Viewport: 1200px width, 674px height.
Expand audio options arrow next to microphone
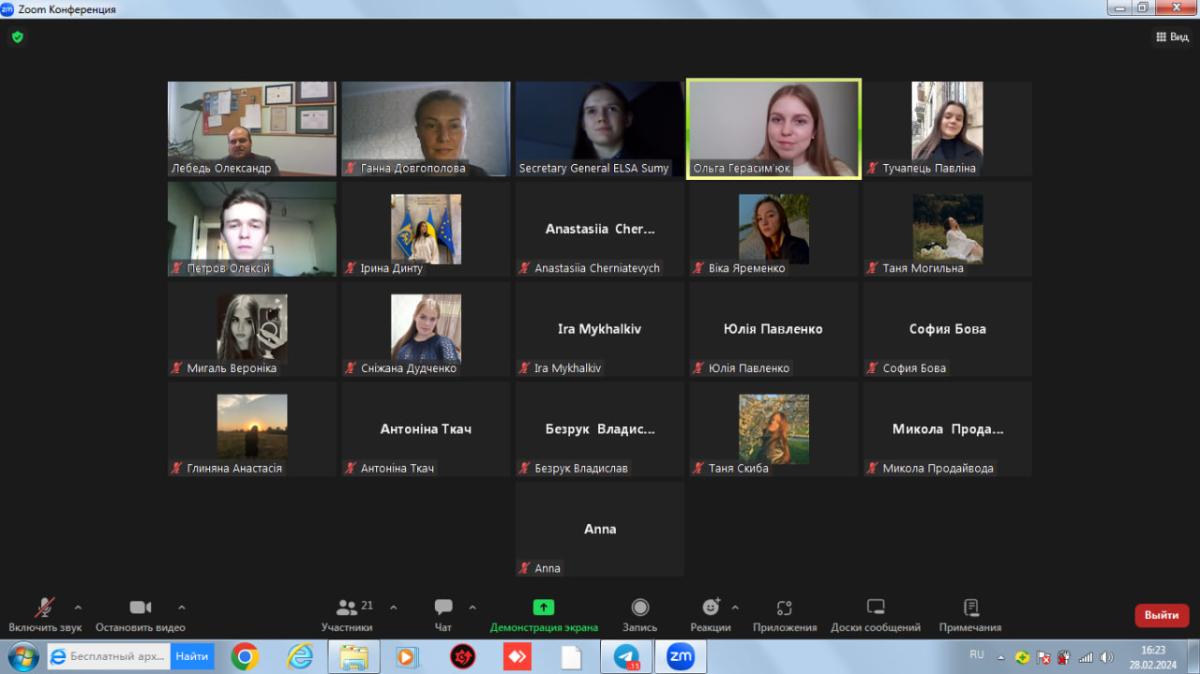click(78, 607)
